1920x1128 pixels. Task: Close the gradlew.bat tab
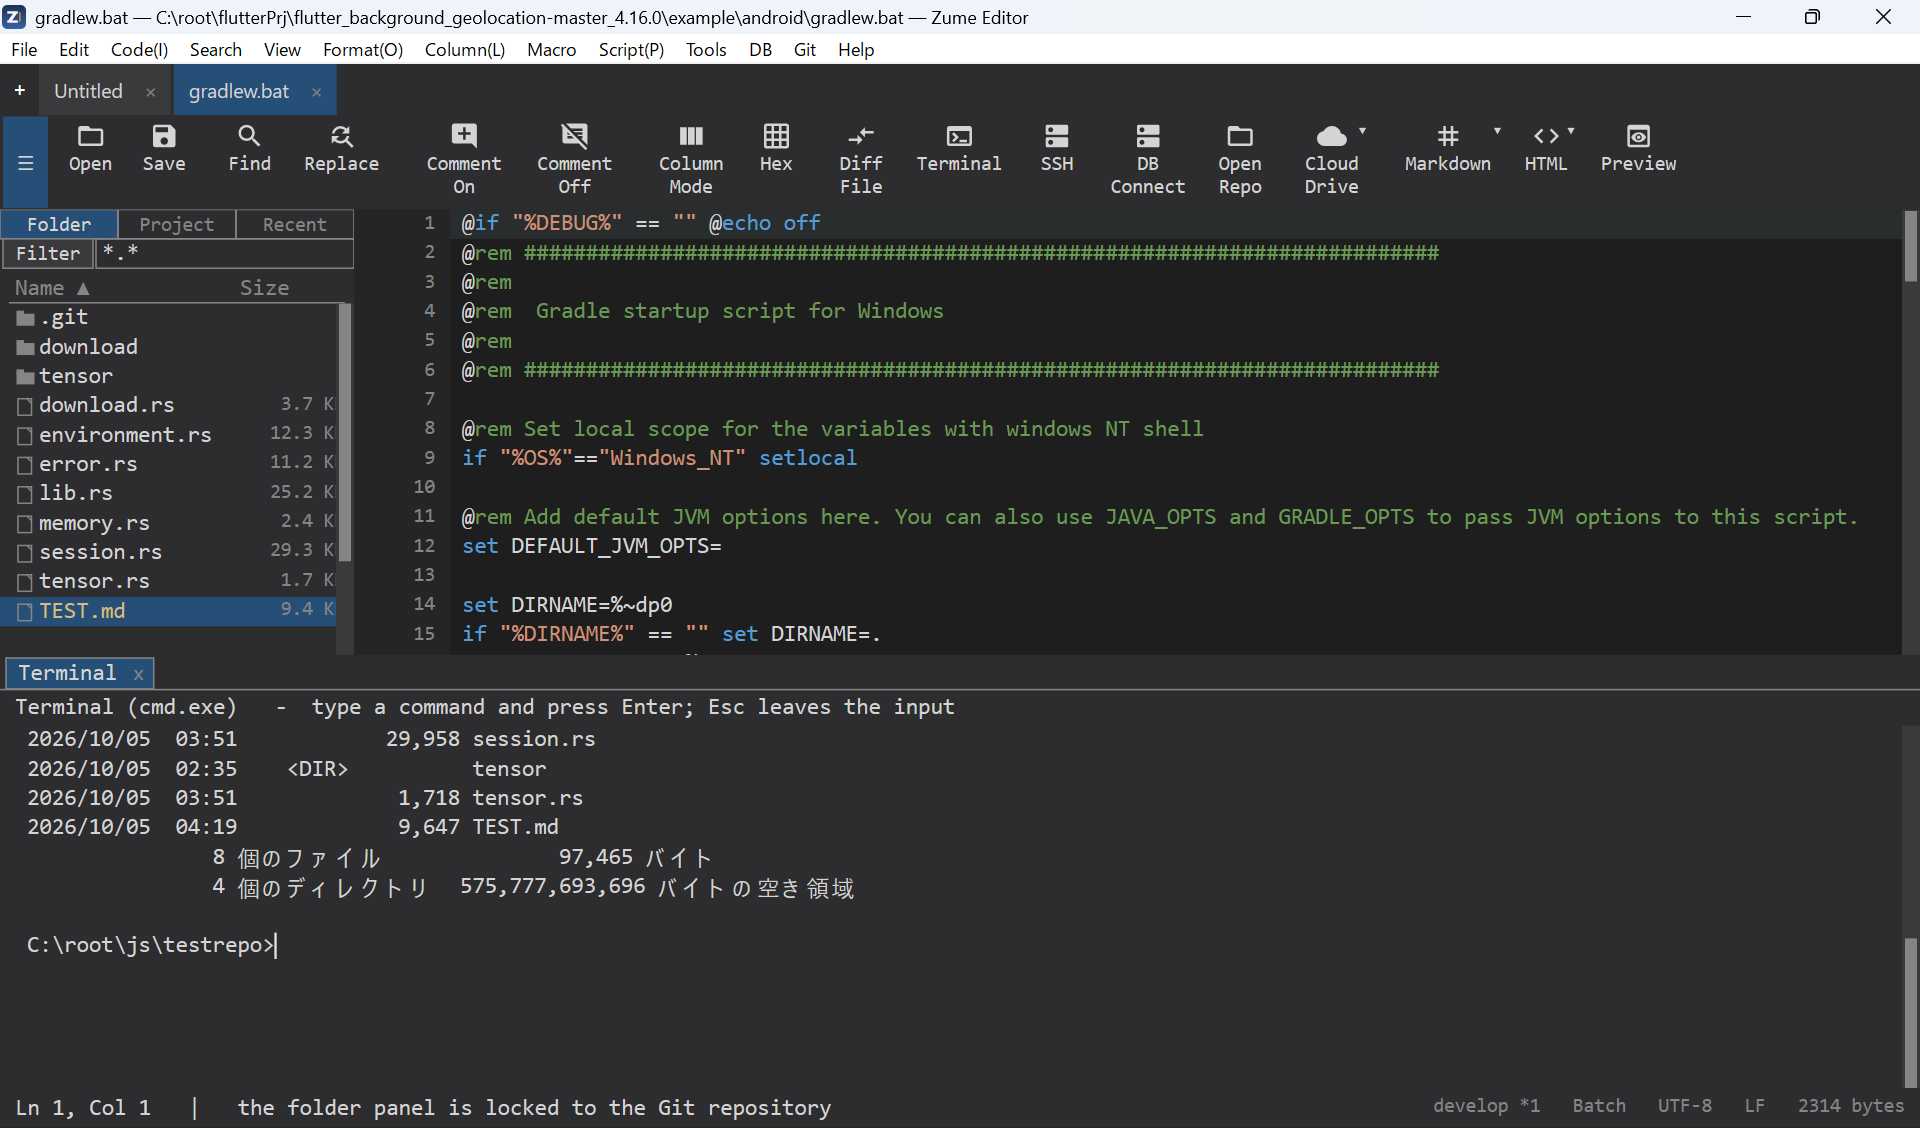pos(317,92)
